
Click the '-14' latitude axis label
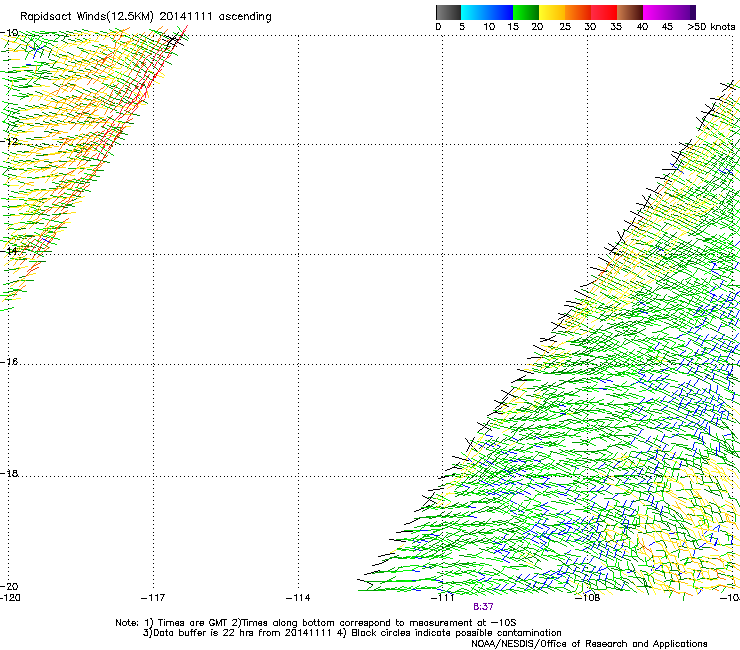point(9,251)
